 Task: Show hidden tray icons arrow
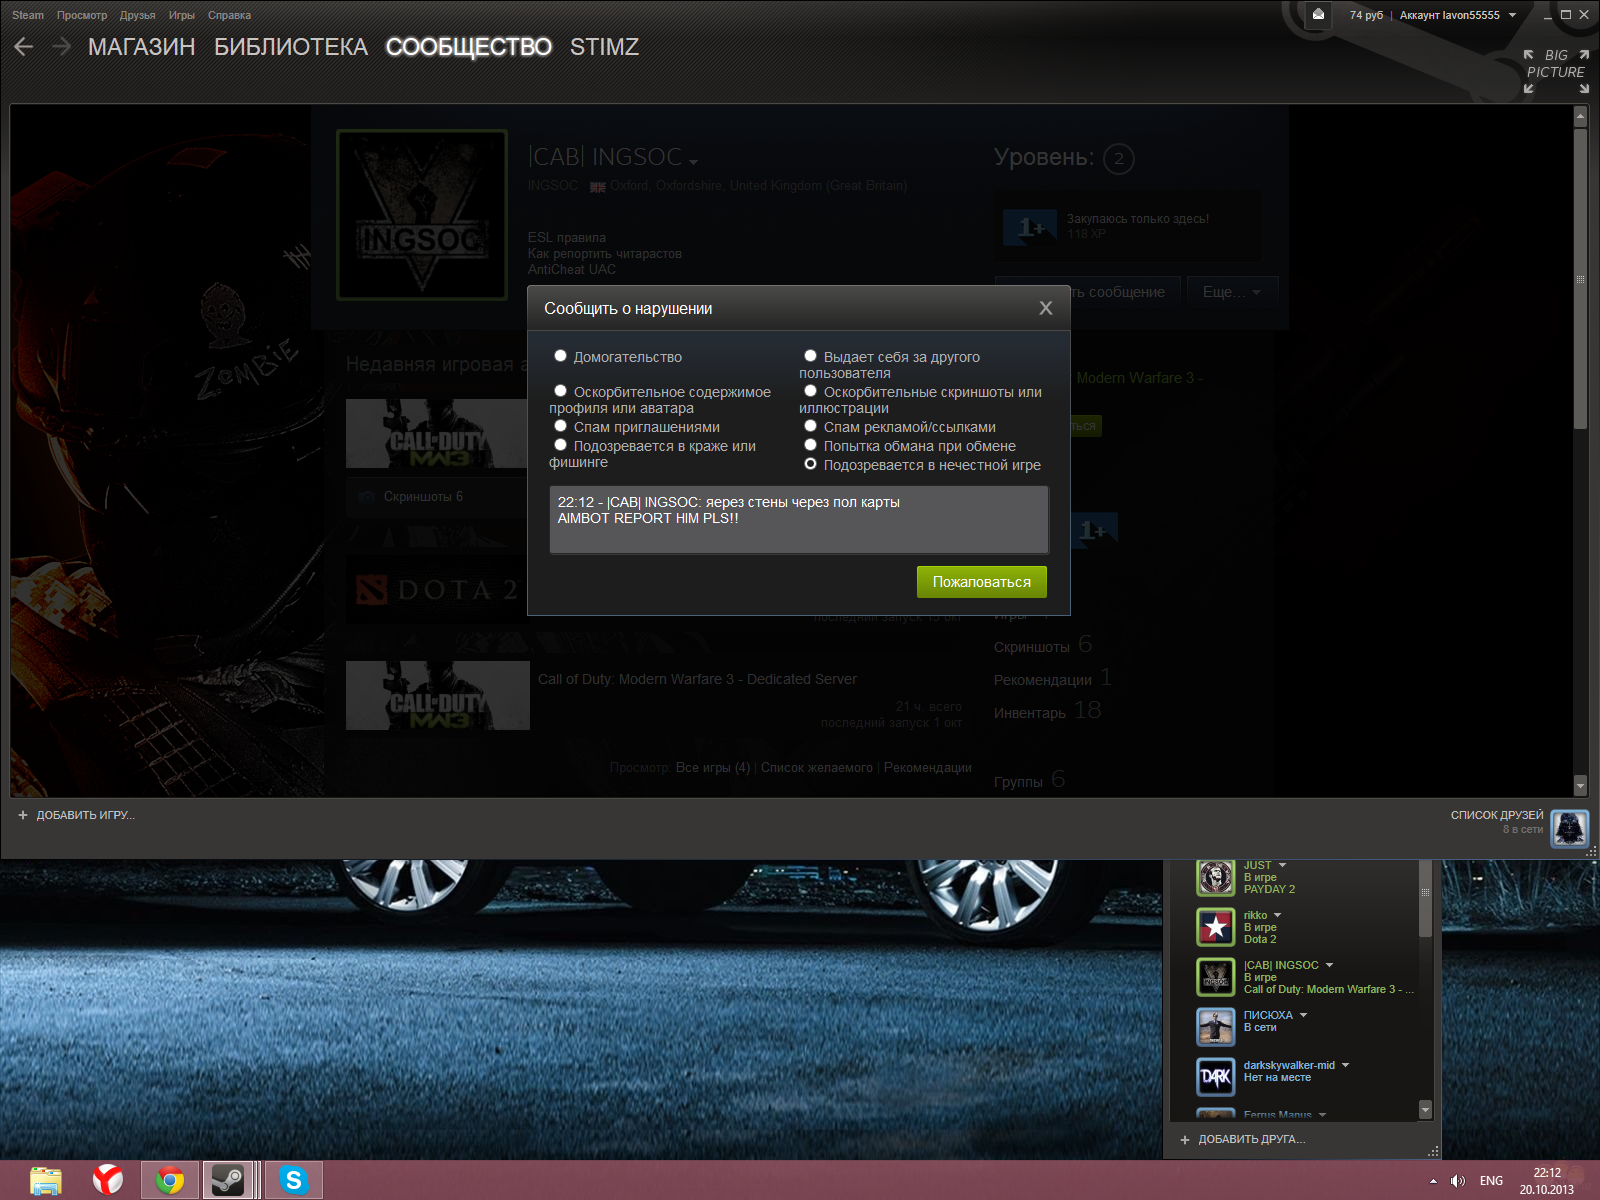tap(1433, 1181)
